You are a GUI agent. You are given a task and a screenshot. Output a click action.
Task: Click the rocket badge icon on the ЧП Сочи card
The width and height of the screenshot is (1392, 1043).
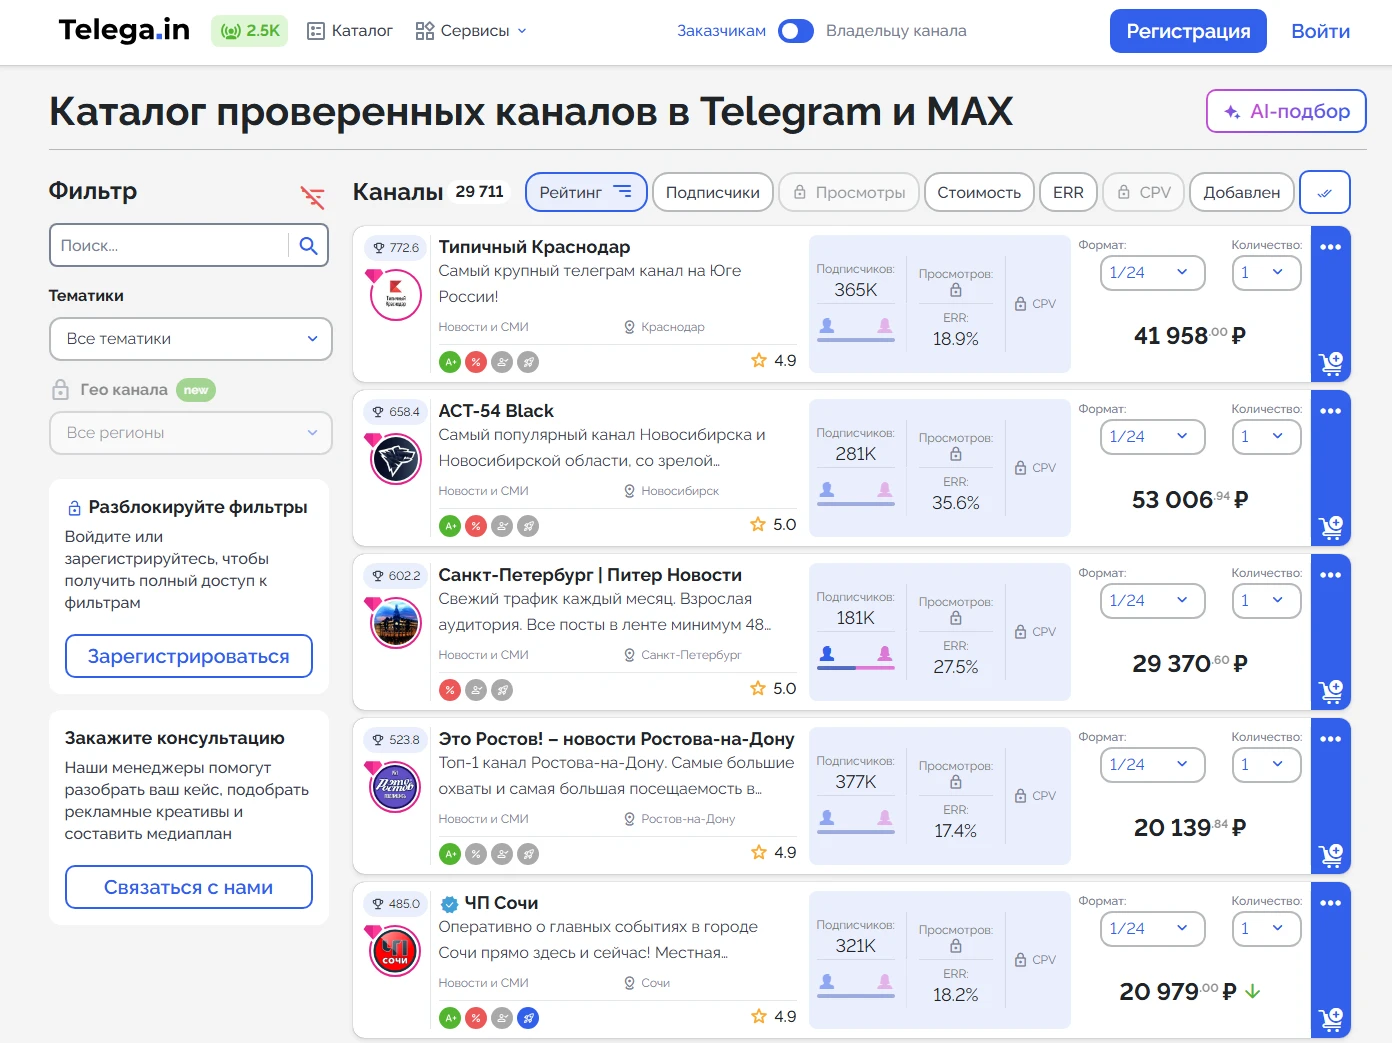(x=528, y=1017)
